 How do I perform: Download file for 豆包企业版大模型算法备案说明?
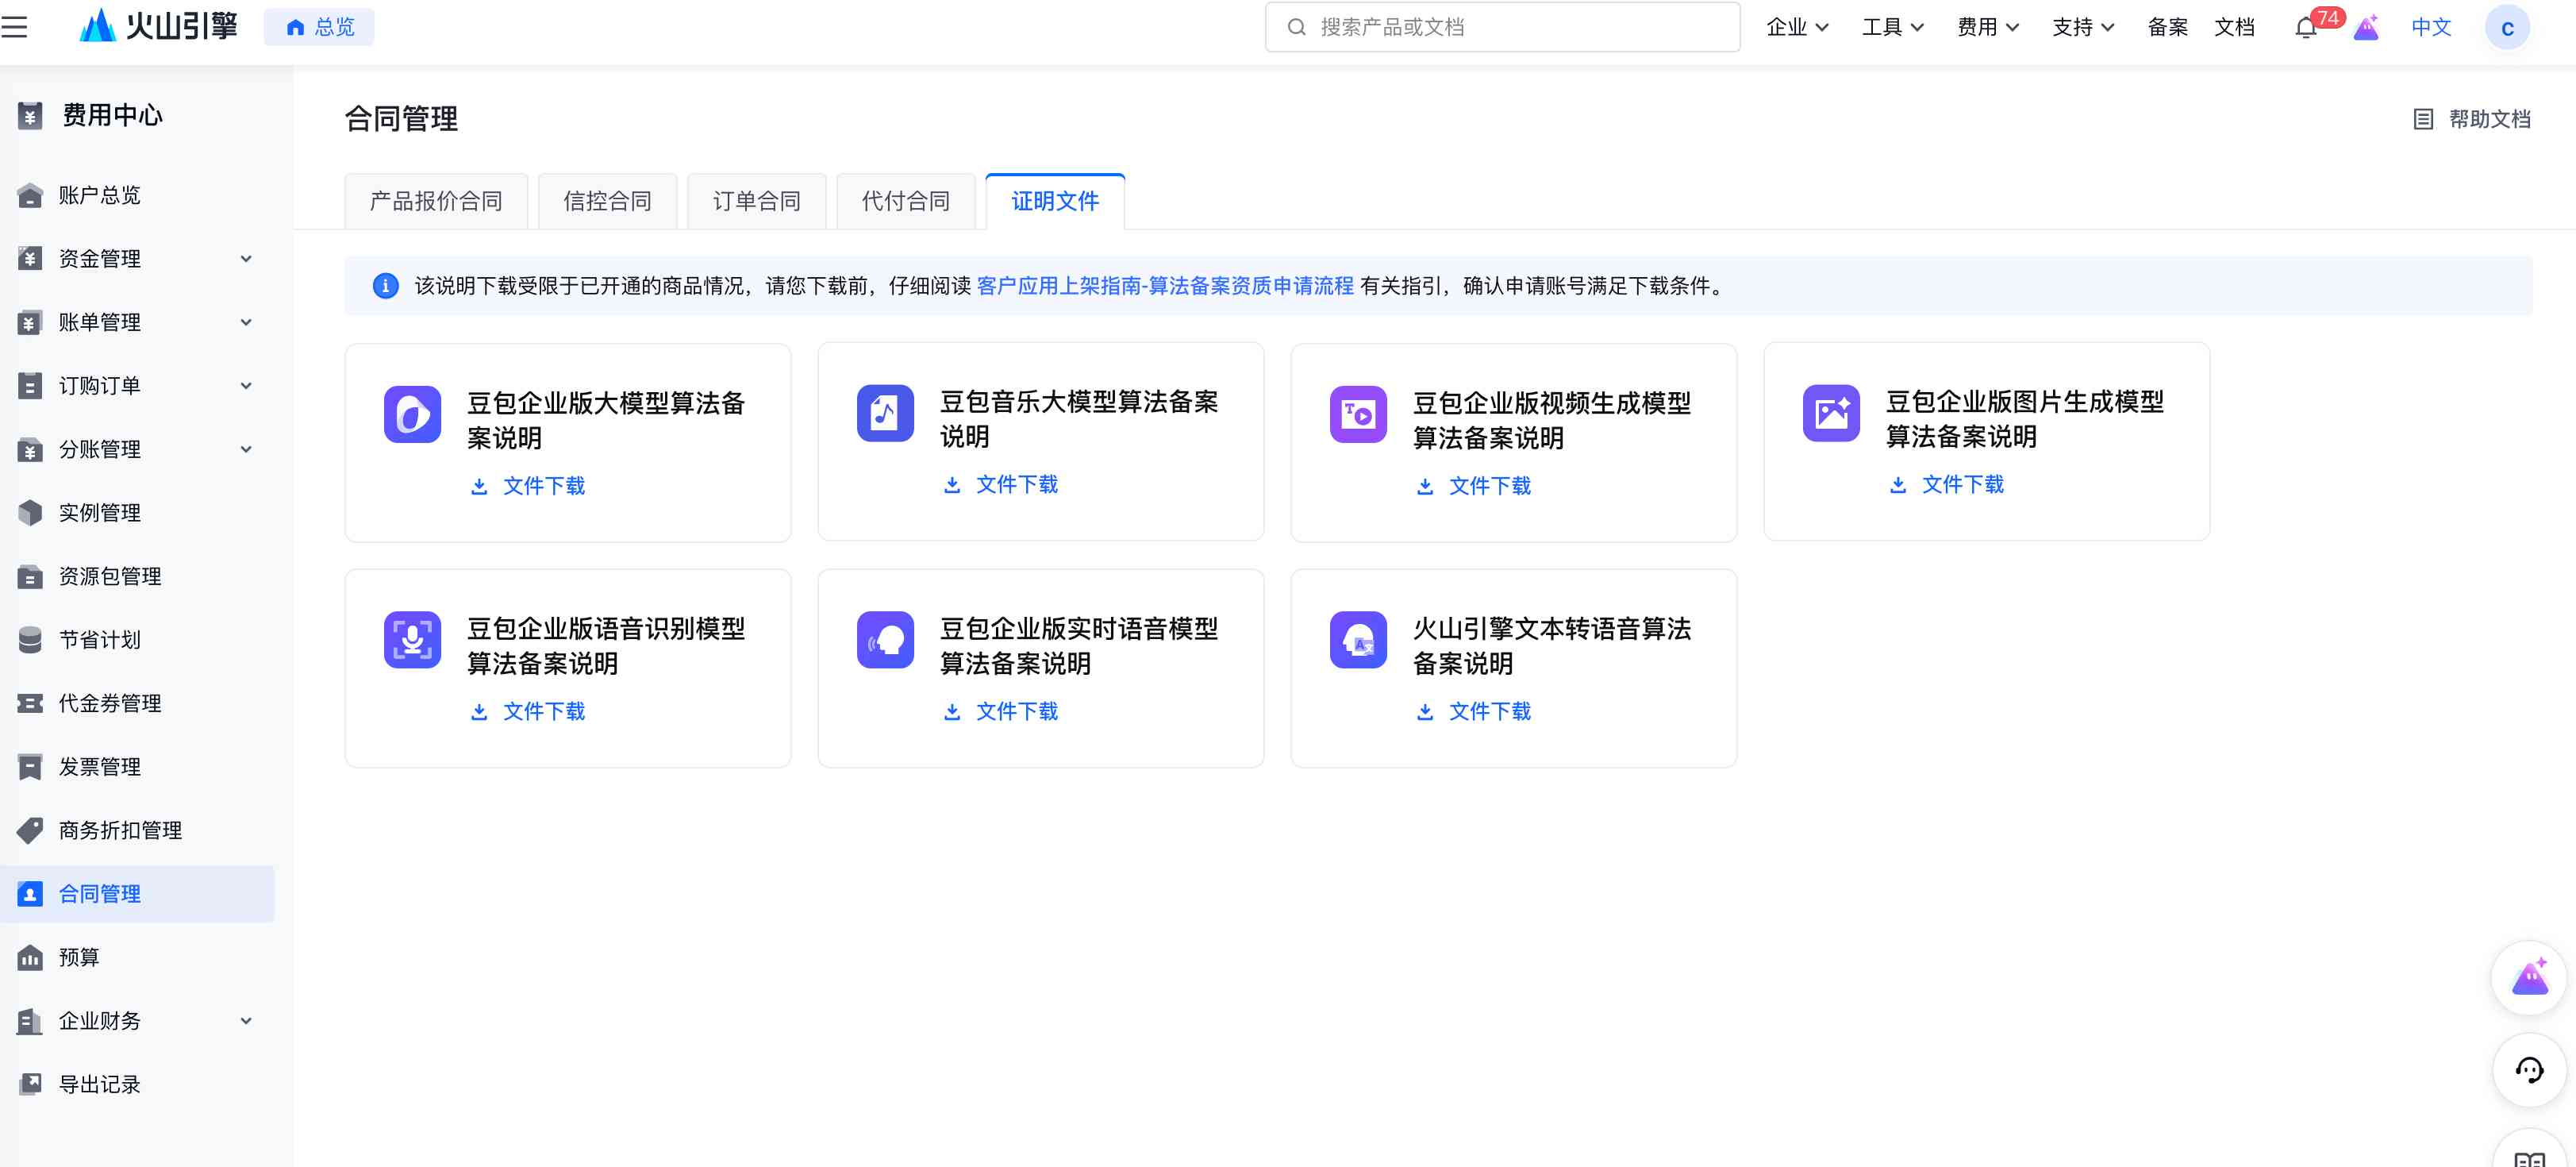click(x=527, y=487)
